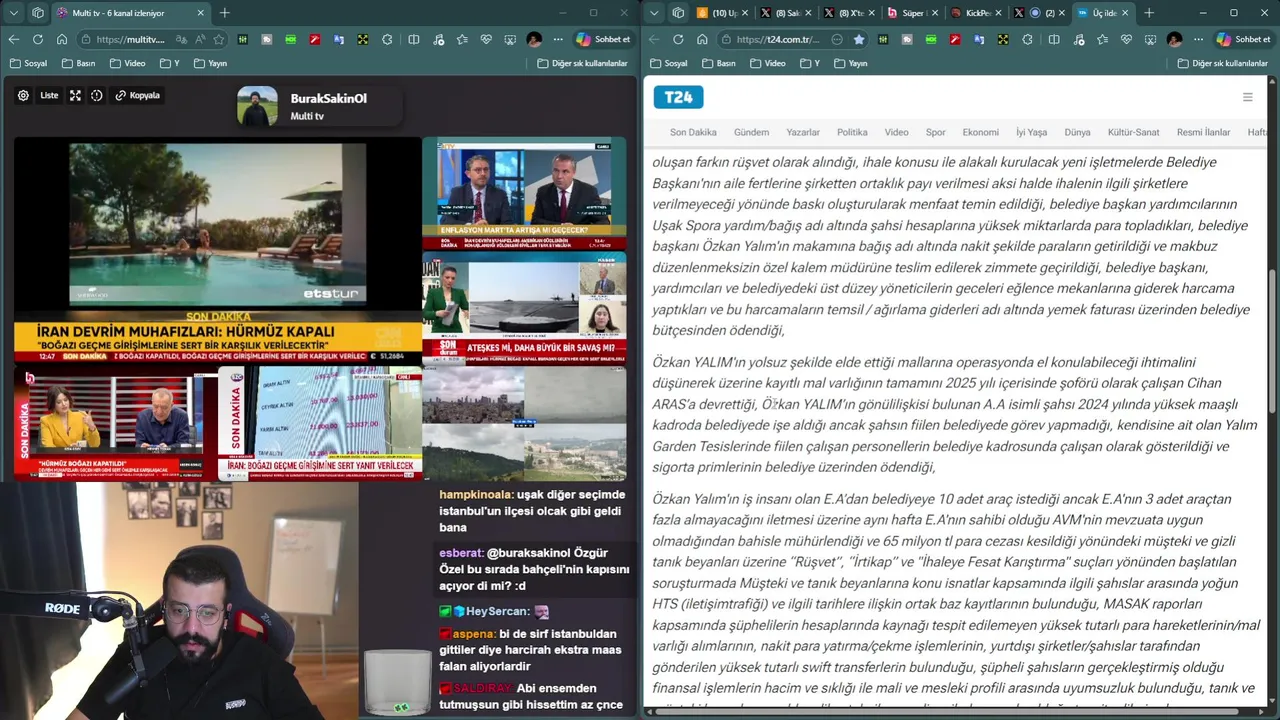
Task: Click read aloud icon in Multi tv address bar
Action: point(200,40)
